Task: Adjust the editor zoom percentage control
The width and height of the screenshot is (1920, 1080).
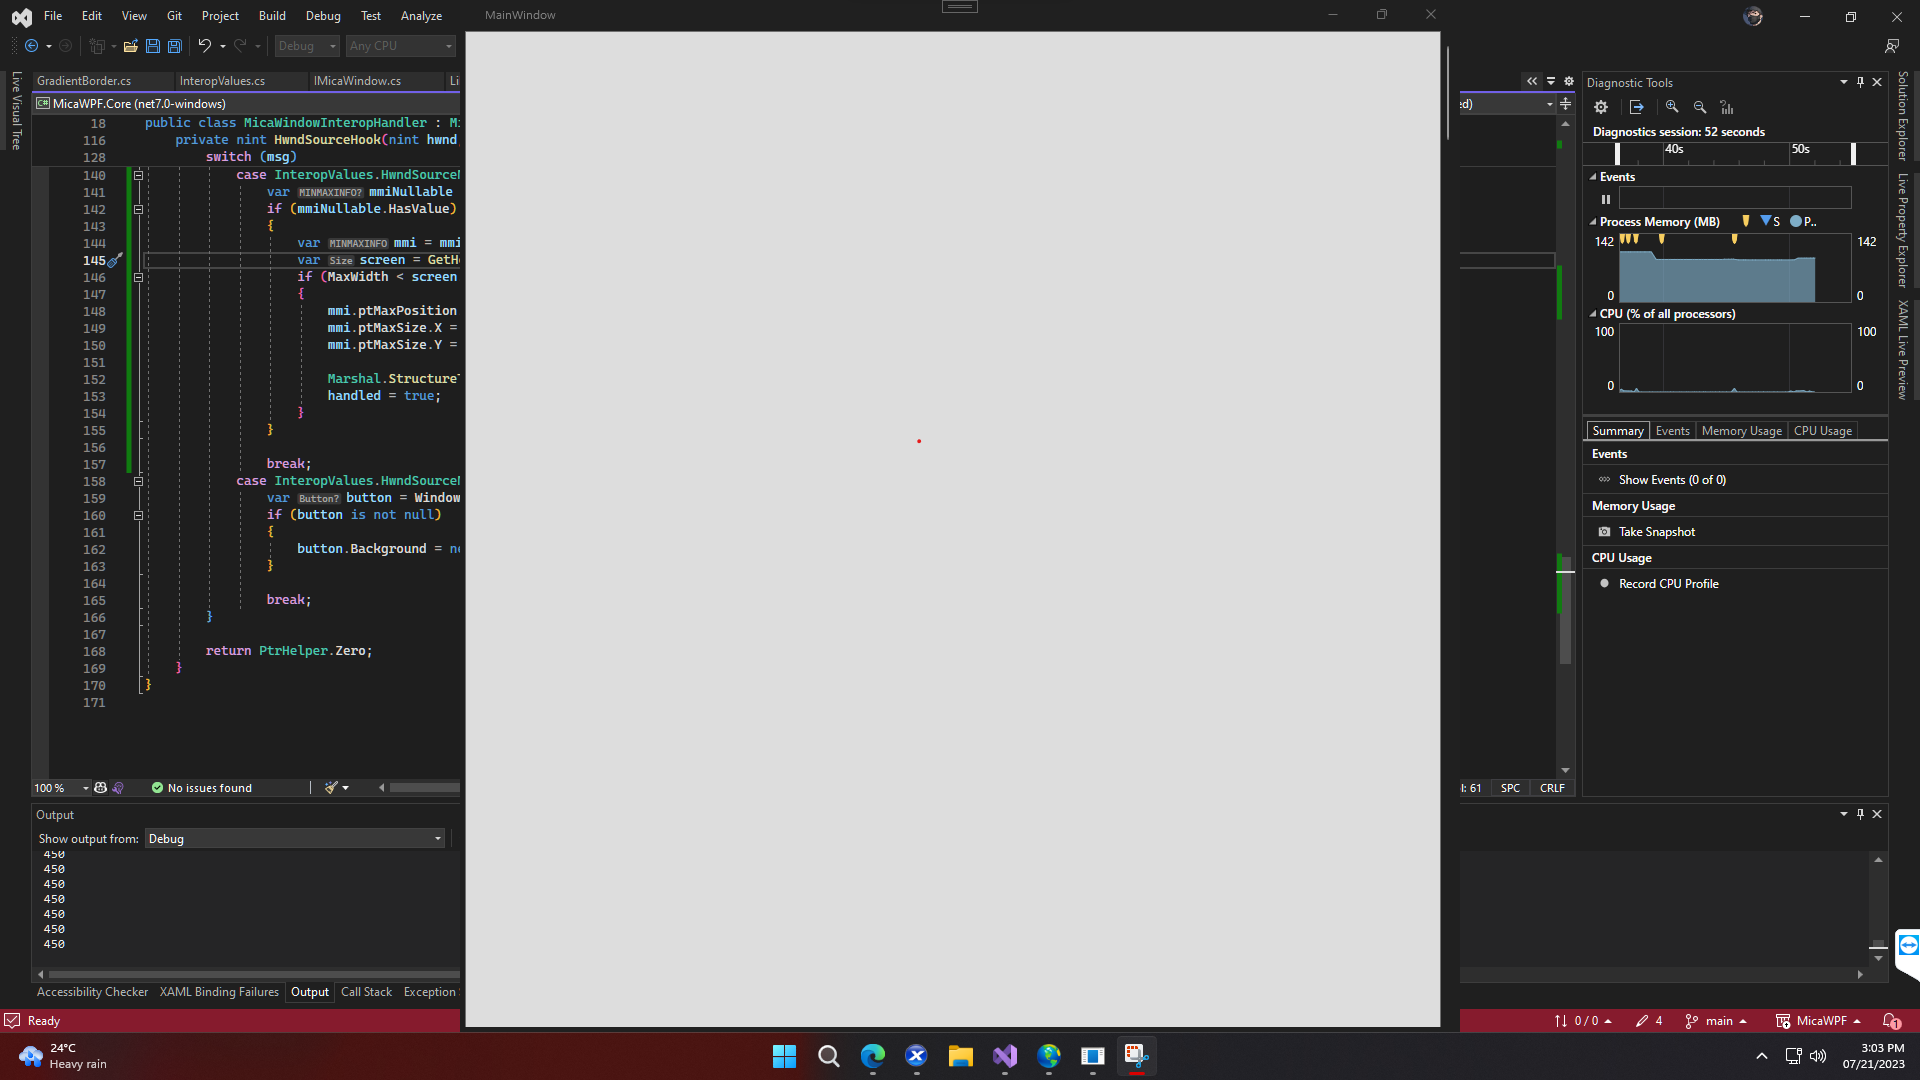Action: (x=60, y=788)
